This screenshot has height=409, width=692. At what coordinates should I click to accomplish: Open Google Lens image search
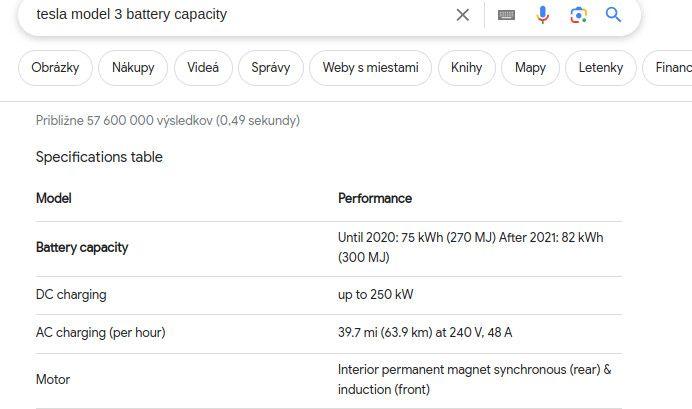pos(578,15)
